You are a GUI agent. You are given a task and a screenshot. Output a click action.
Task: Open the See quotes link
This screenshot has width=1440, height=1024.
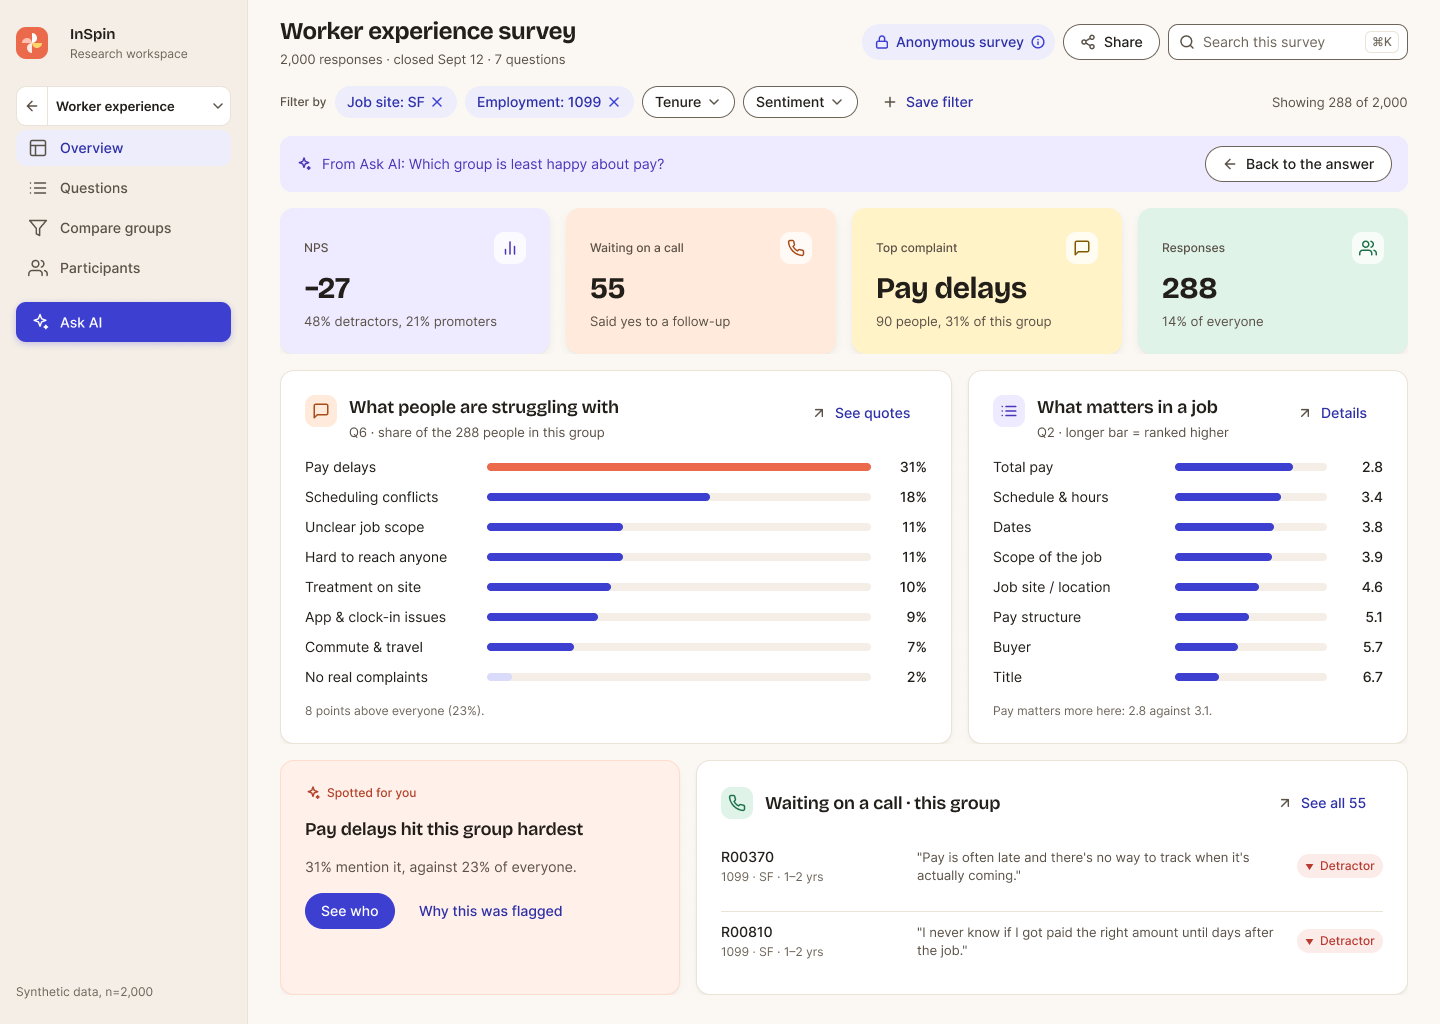point(861,413)
